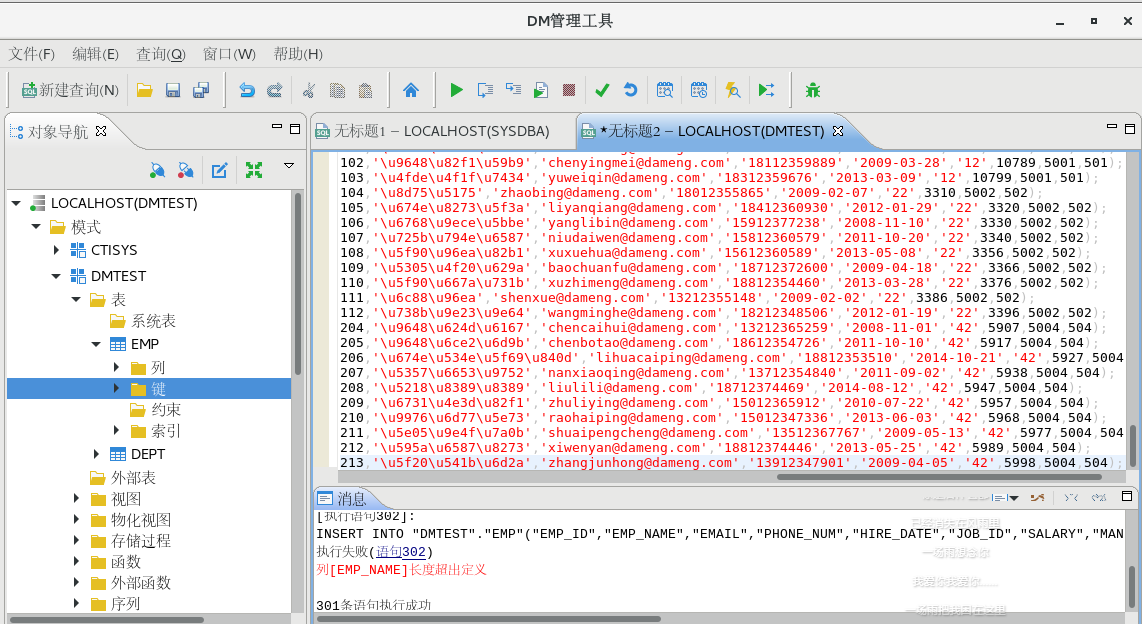This screenshot has height=624, width=1142.
Task: Click the Cut scissors icon
Action: click(x=309, y=90)
